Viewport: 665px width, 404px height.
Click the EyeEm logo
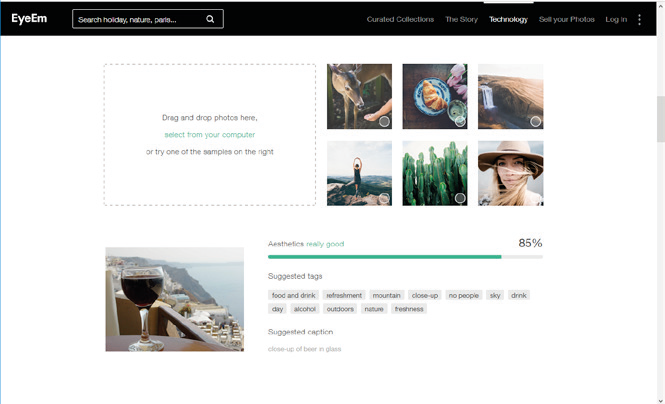coord(29,18)
